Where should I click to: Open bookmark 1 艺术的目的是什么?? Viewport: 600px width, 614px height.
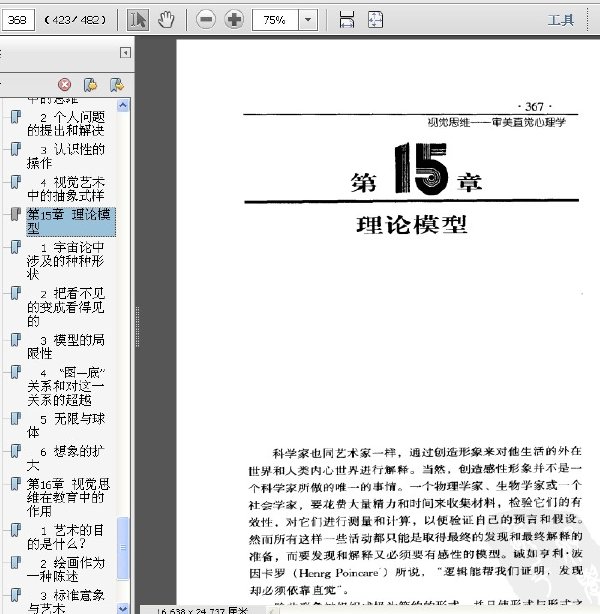pos(66,537)
